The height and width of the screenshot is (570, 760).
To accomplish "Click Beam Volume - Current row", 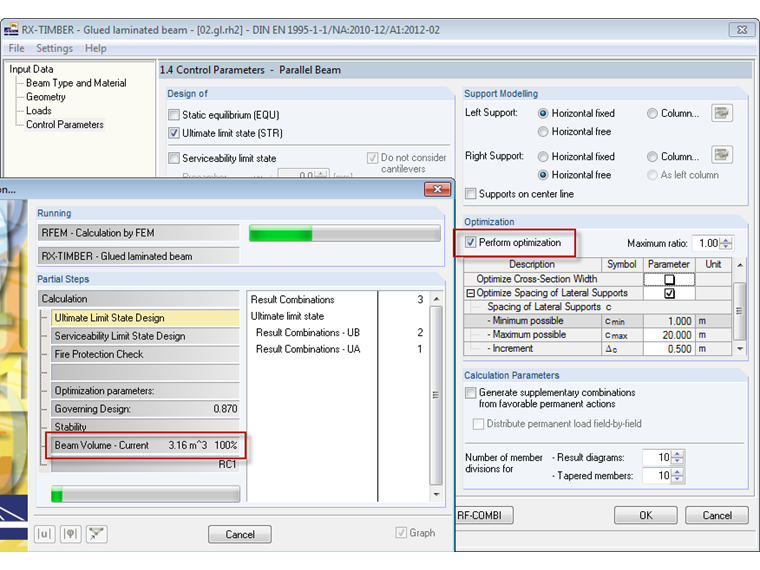I will 145,445.
